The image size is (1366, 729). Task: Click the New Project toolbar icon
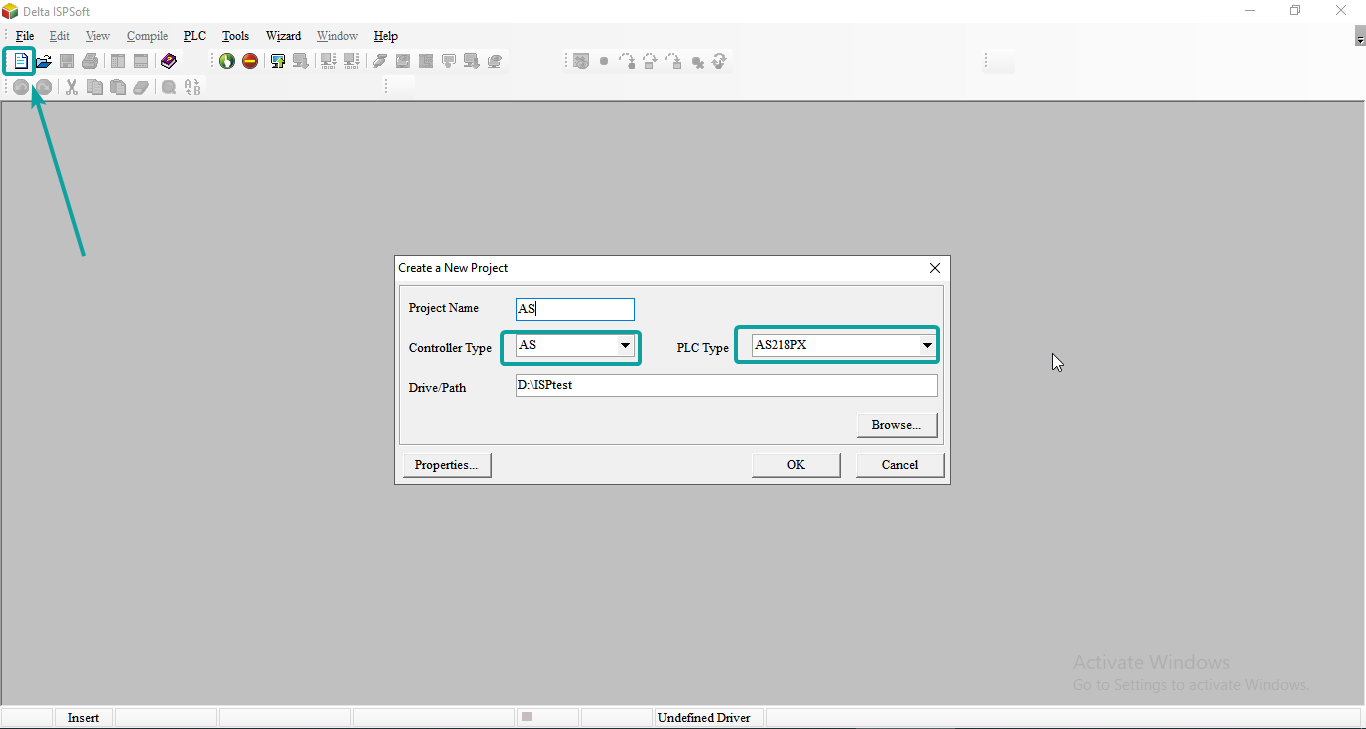click(20, 61)
